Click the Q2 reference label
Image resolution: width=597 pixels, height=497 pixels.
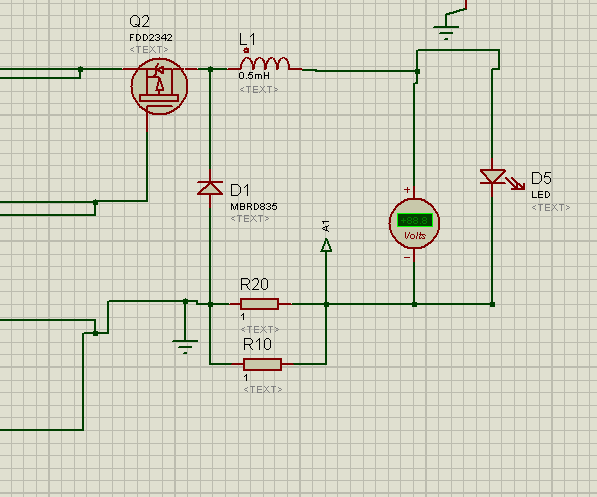tap(139, 21)
